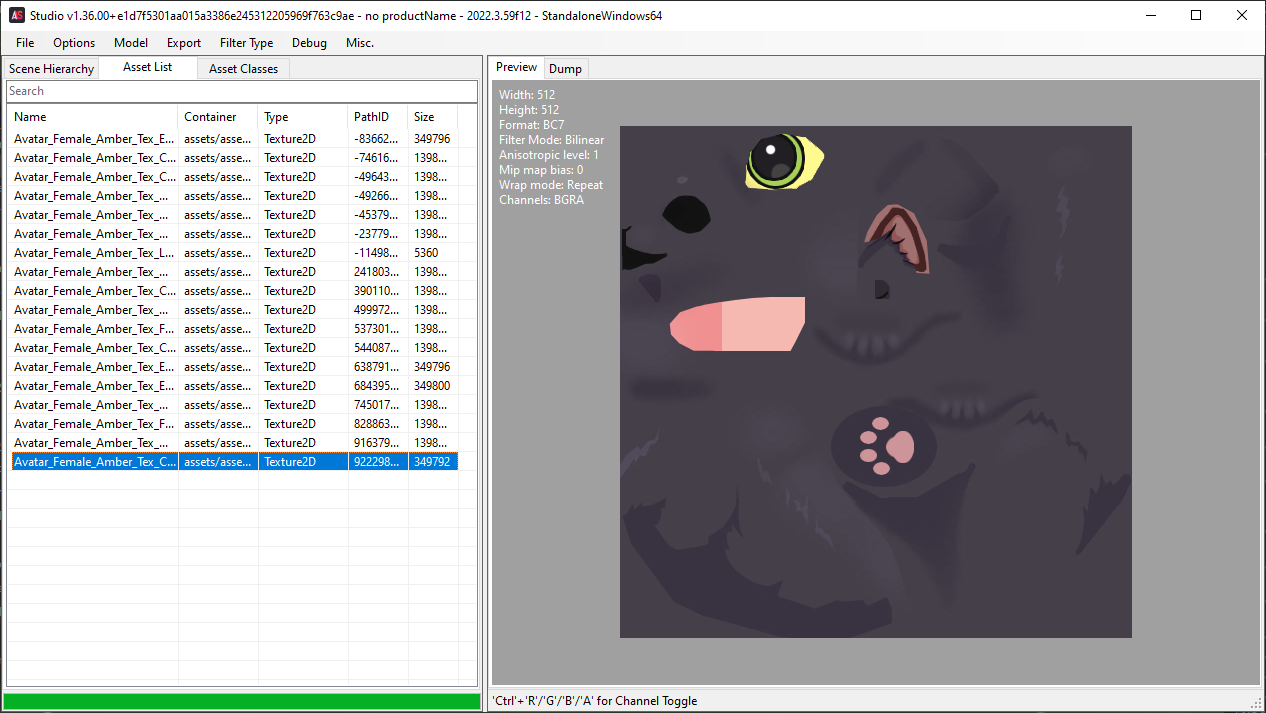
Task: Close the Studio window
Action: pos(1243,15)
